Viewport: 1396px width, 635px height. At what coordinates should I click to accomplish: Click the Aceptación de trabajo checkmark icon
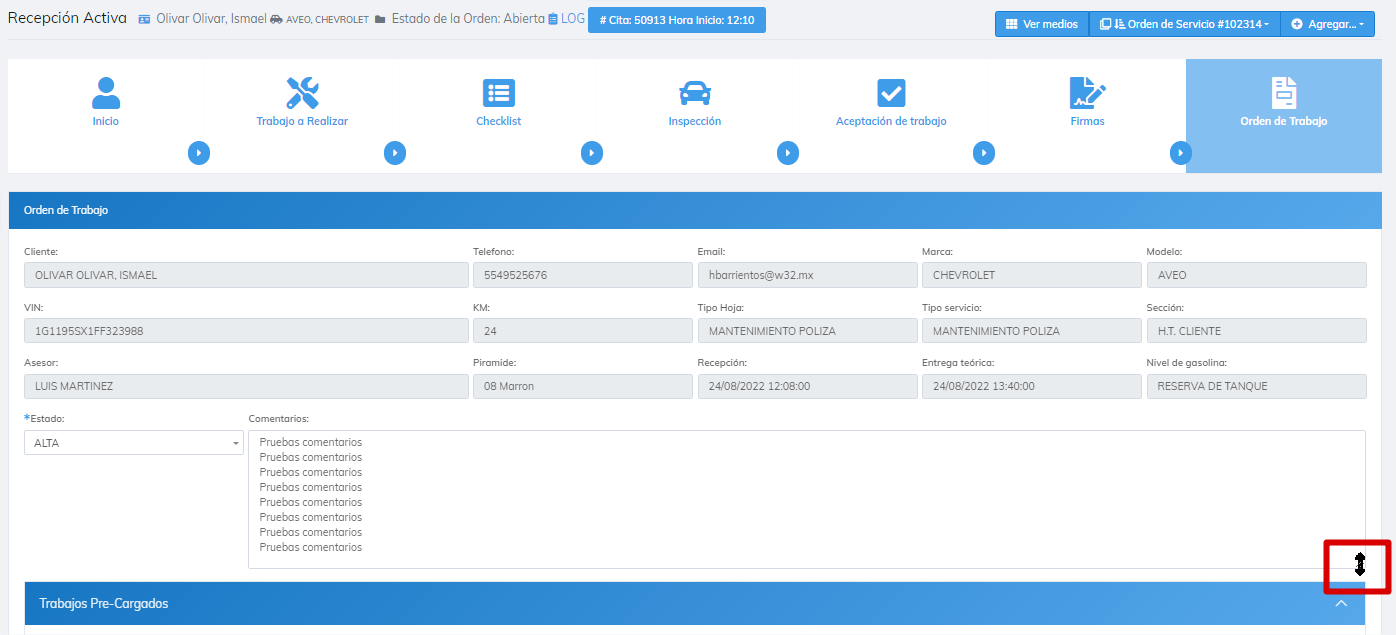point(891,93)
